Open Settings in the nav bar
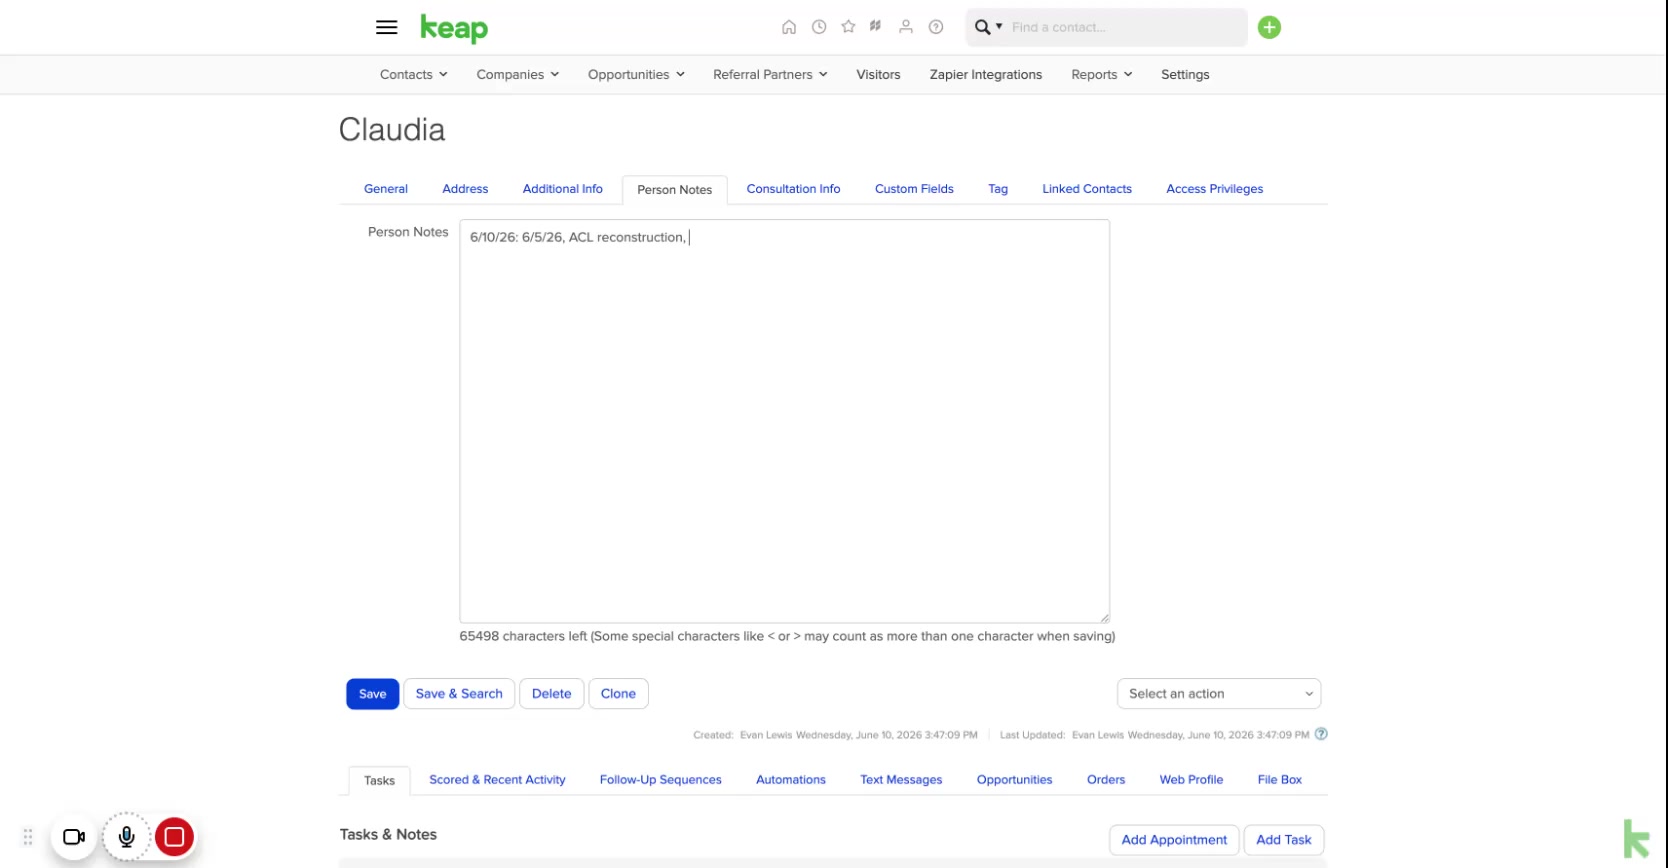The image size is (1668, 868). 1185,75
